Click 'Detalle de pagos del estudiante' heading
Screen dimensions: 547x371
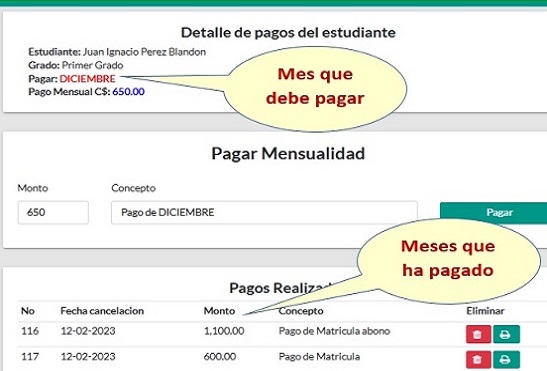coord(288,32)
